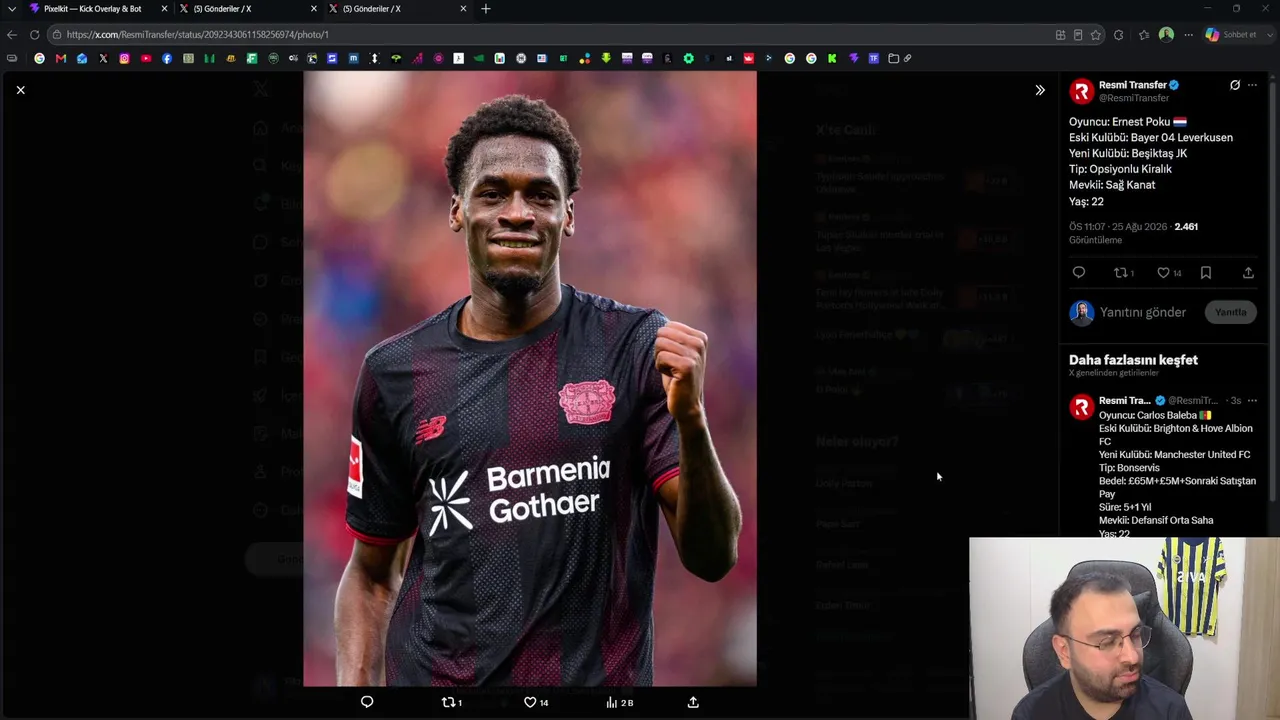Viewport: 1280px width, 720px height.
Task: Open the @ResmiTransfer handle link
Action: pos(1134,98)
